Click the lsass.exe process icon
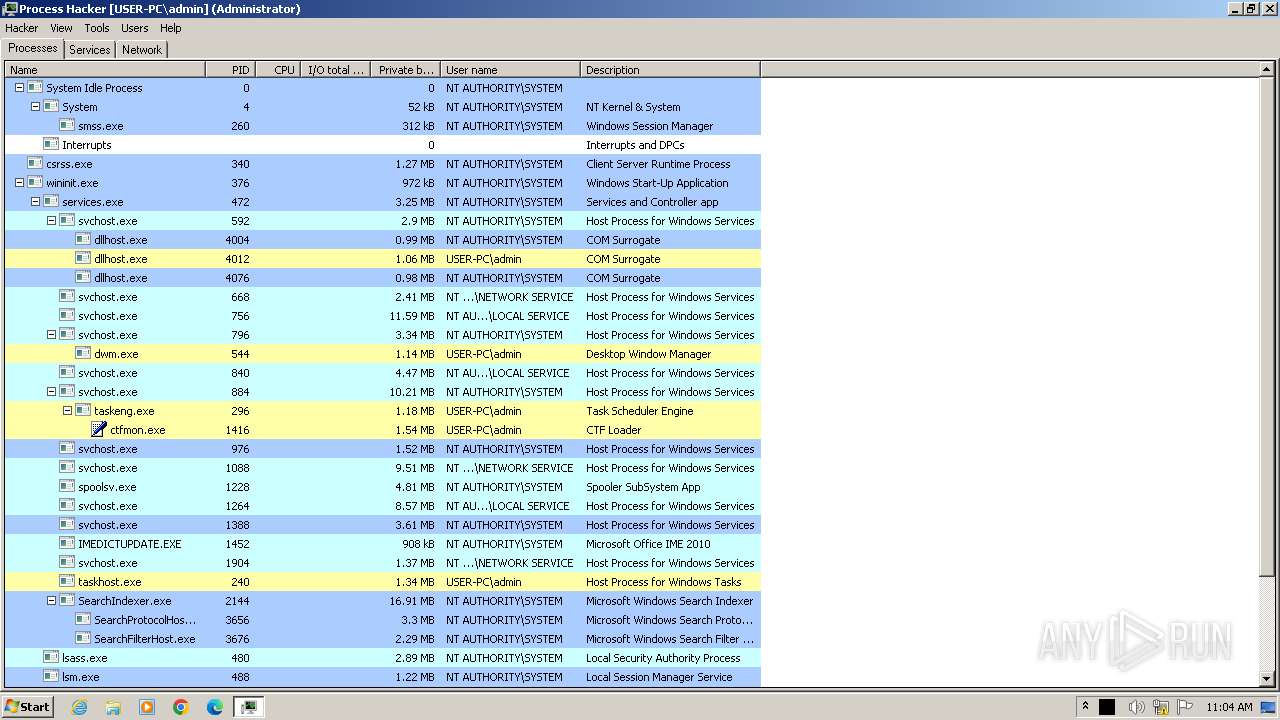This screenshot has width=1280, height=720. click(51, 658)
